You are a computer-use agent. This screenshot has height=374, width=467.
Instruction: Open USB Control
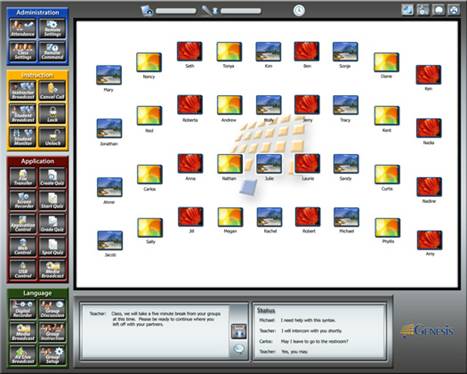(23, 270)
